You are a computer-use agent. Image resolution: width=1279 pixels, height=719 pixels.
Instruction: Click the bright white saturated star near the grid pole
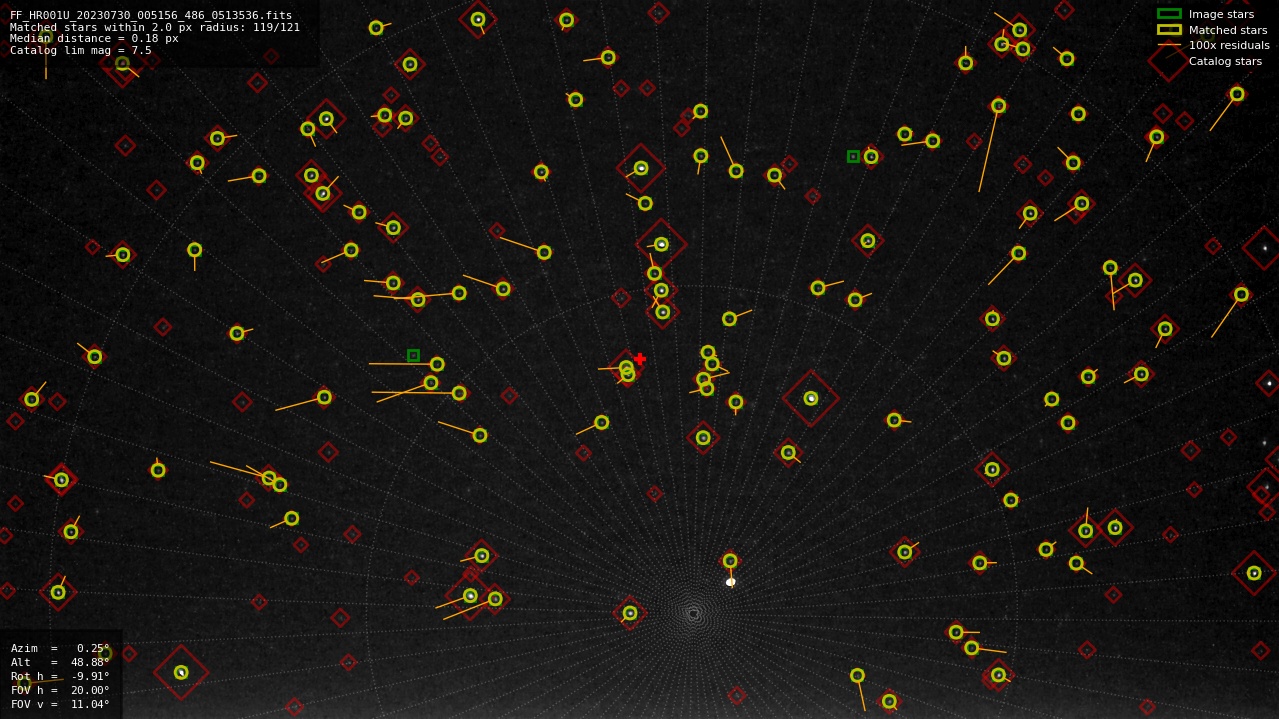tap(731, 582)
